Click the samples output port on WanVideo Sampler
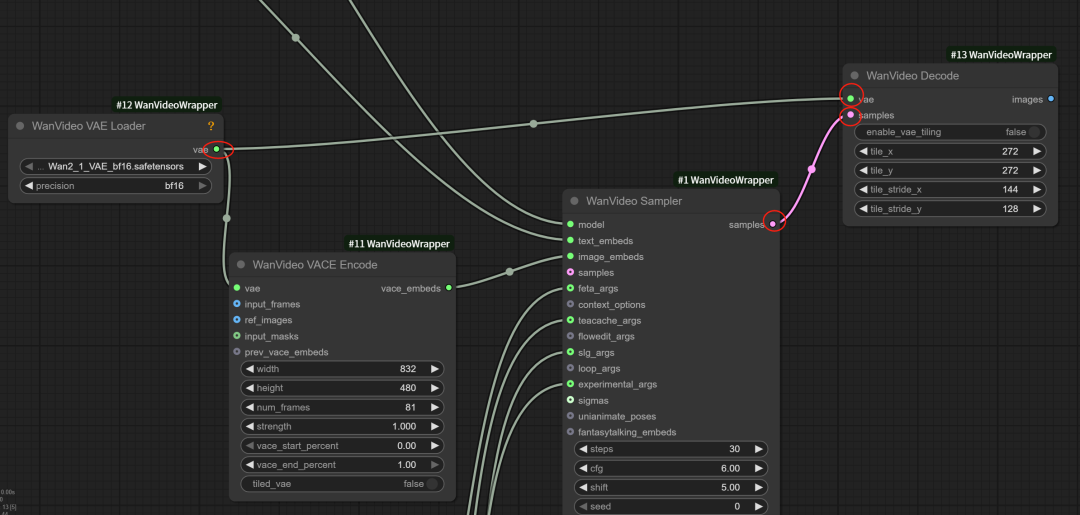This screenshot has height=515, width=1080. 772,224
